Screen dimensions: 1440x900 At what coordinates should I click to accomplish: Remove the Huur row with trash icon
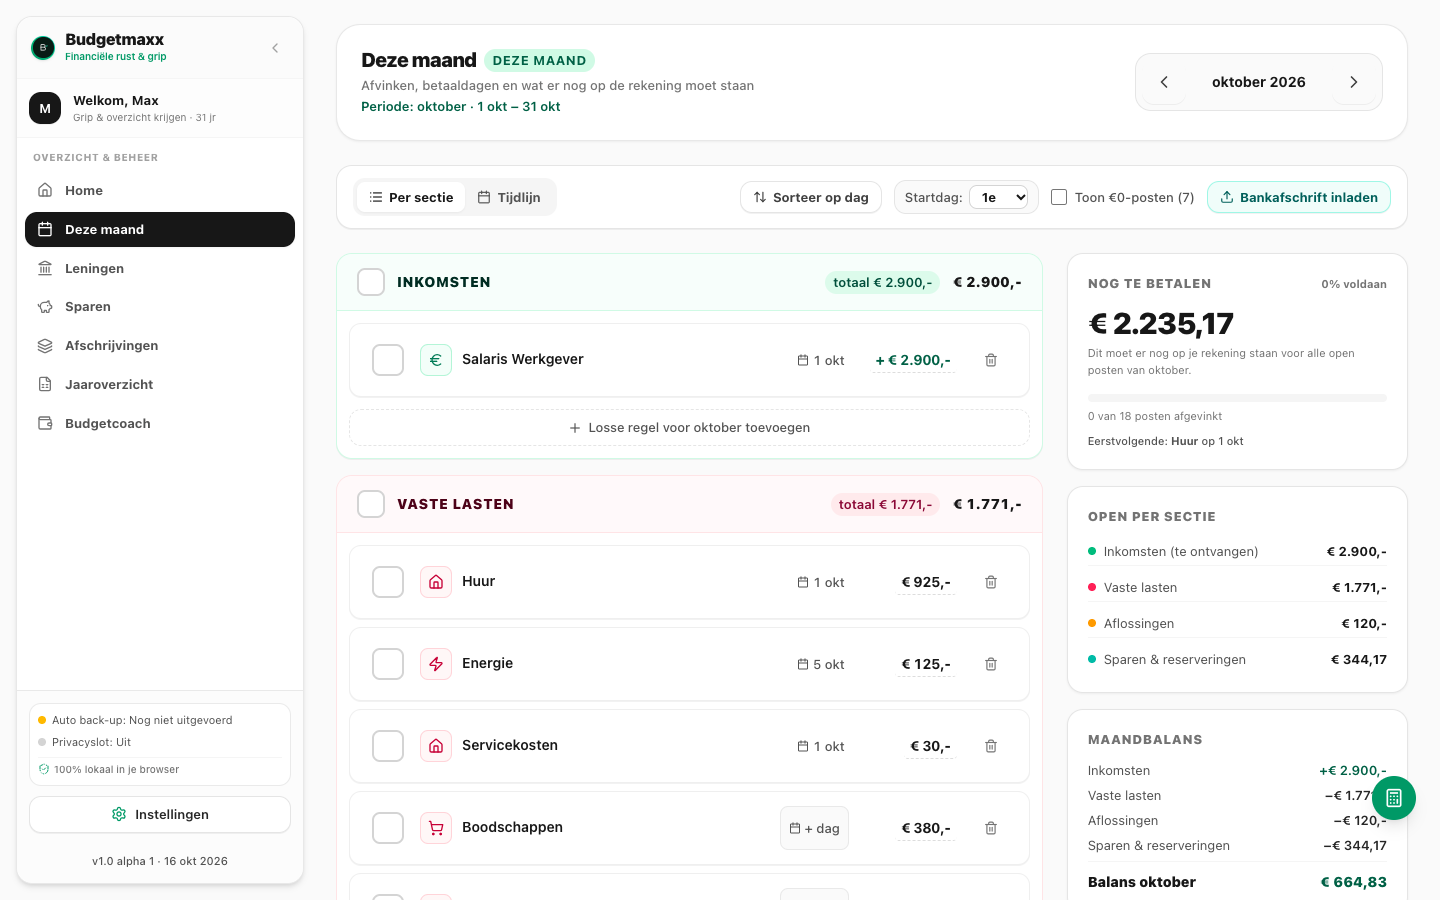click(991, 582)
